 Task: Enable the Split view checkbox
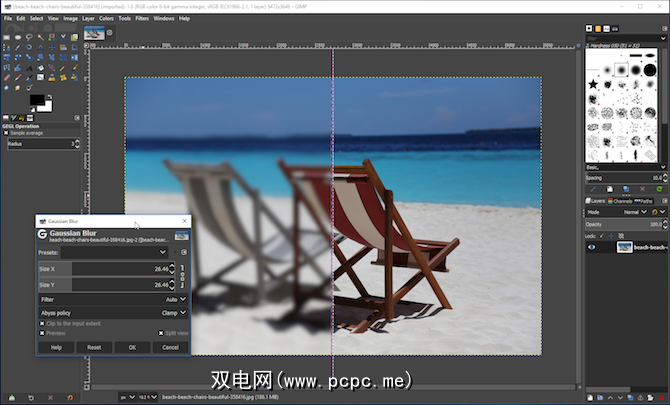(160, 333)
